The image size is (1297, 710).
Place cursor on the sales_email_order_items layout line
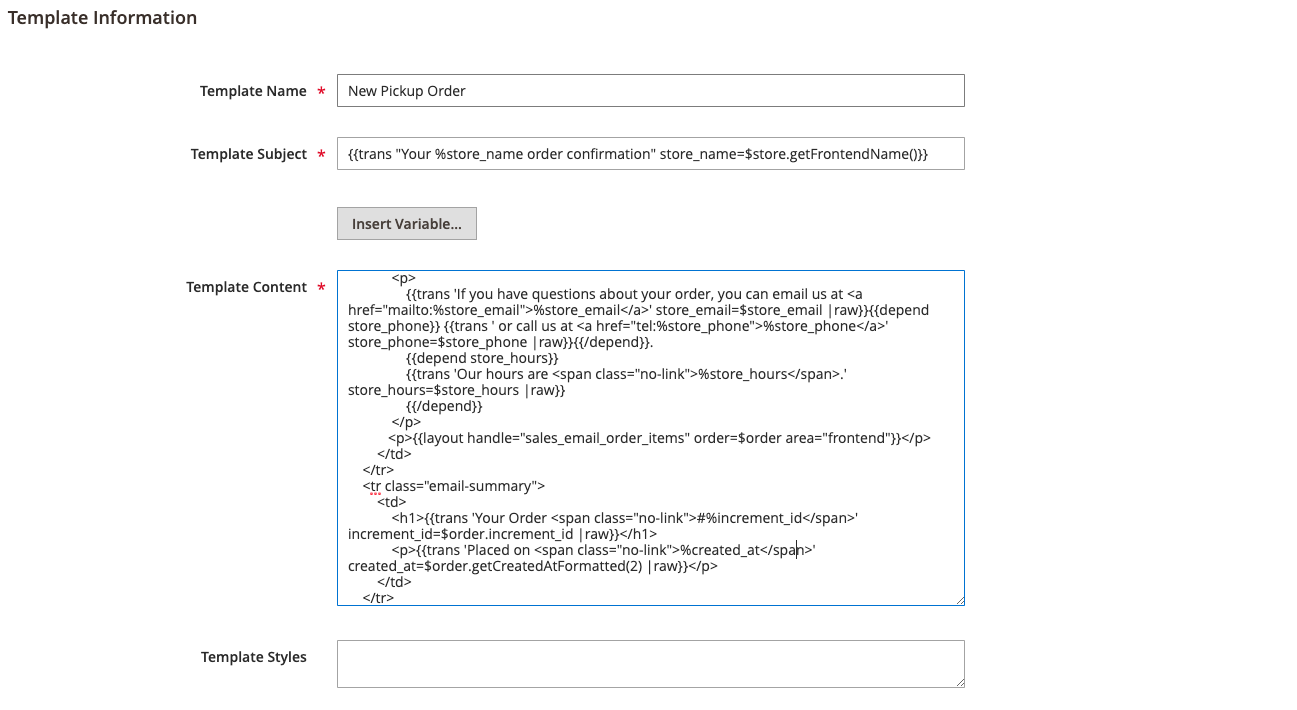pos(660,438)
